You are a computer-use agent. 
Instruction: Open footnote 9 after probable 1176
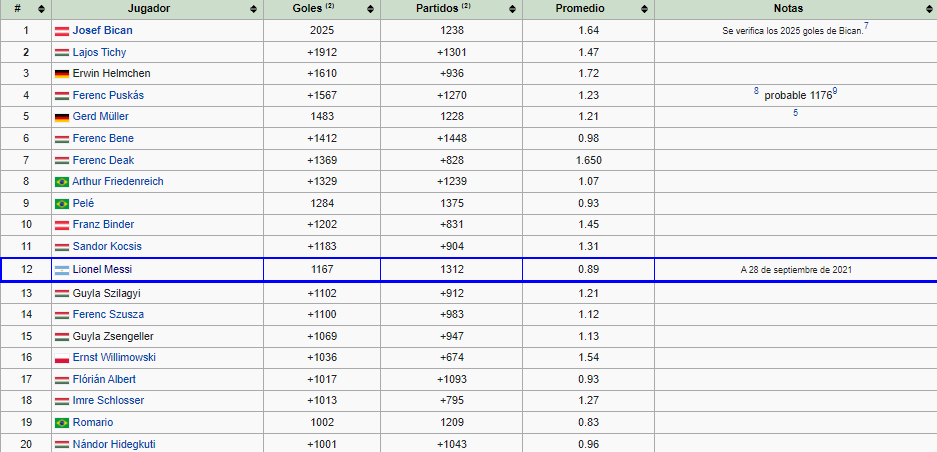(835, 91)
